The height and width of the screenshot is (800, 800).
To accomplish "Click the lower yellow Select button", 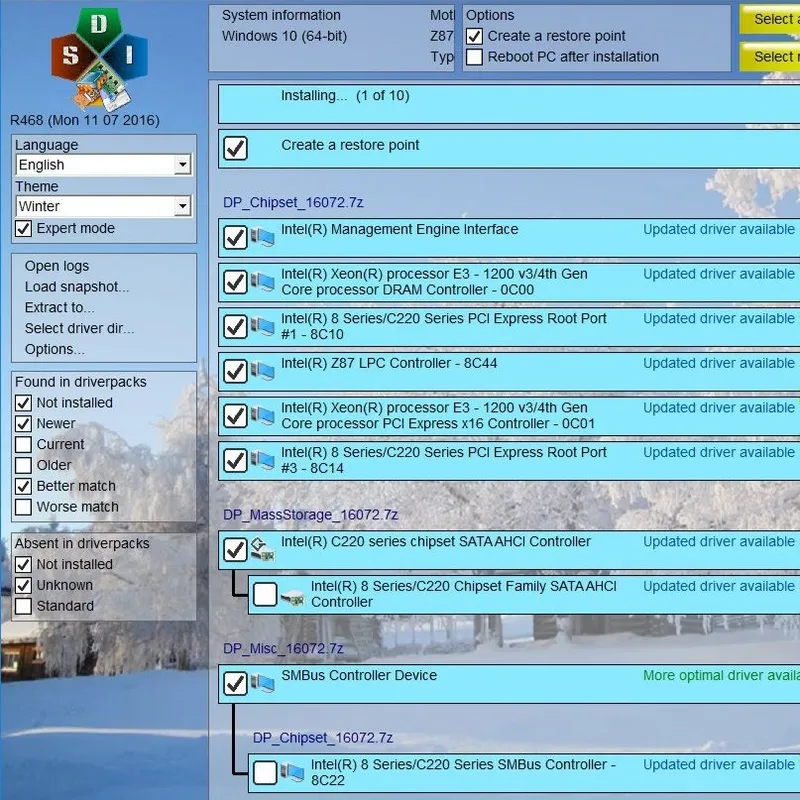I will click(770, 57).
